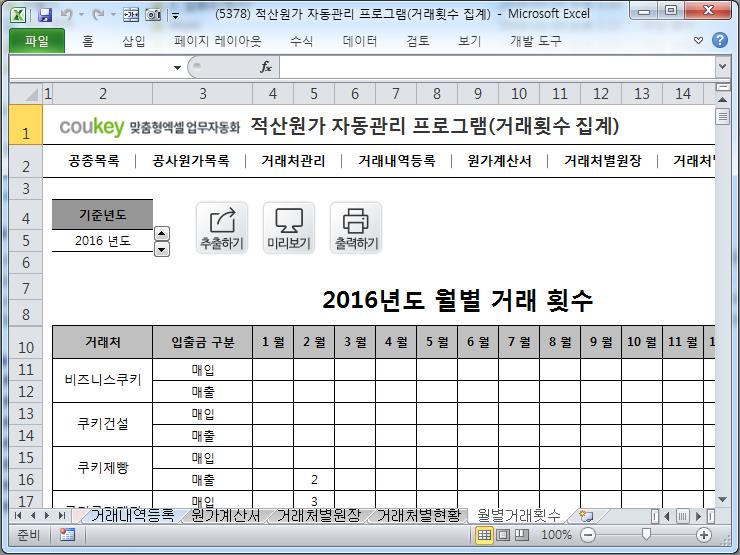Screen dimensions: 740x555
Task: Open the redo history dropdown arrow
Action: (113, 15)
